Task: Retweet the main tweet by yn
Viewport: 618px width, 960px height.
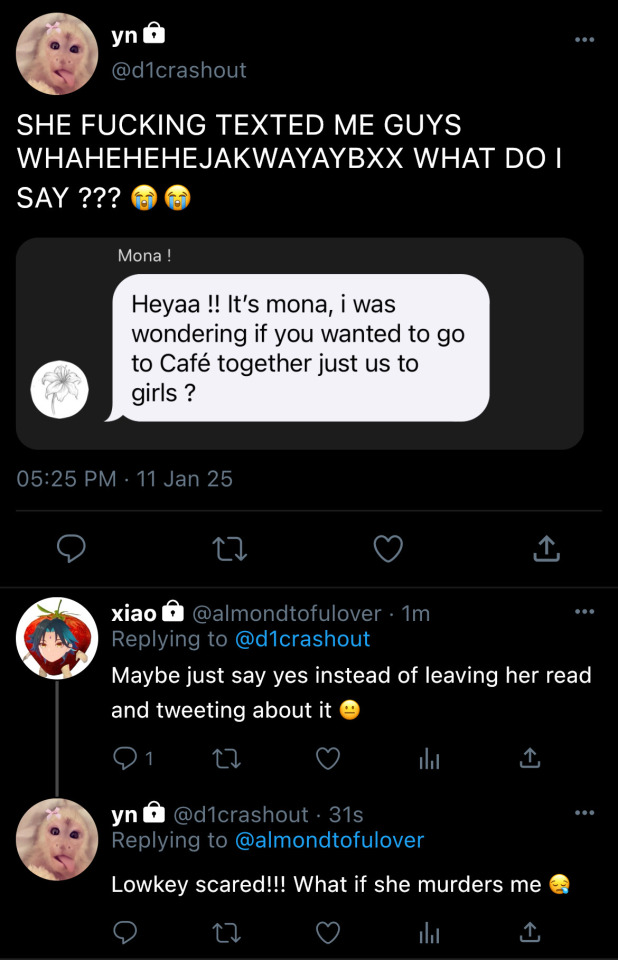Action: coord(229,548)
